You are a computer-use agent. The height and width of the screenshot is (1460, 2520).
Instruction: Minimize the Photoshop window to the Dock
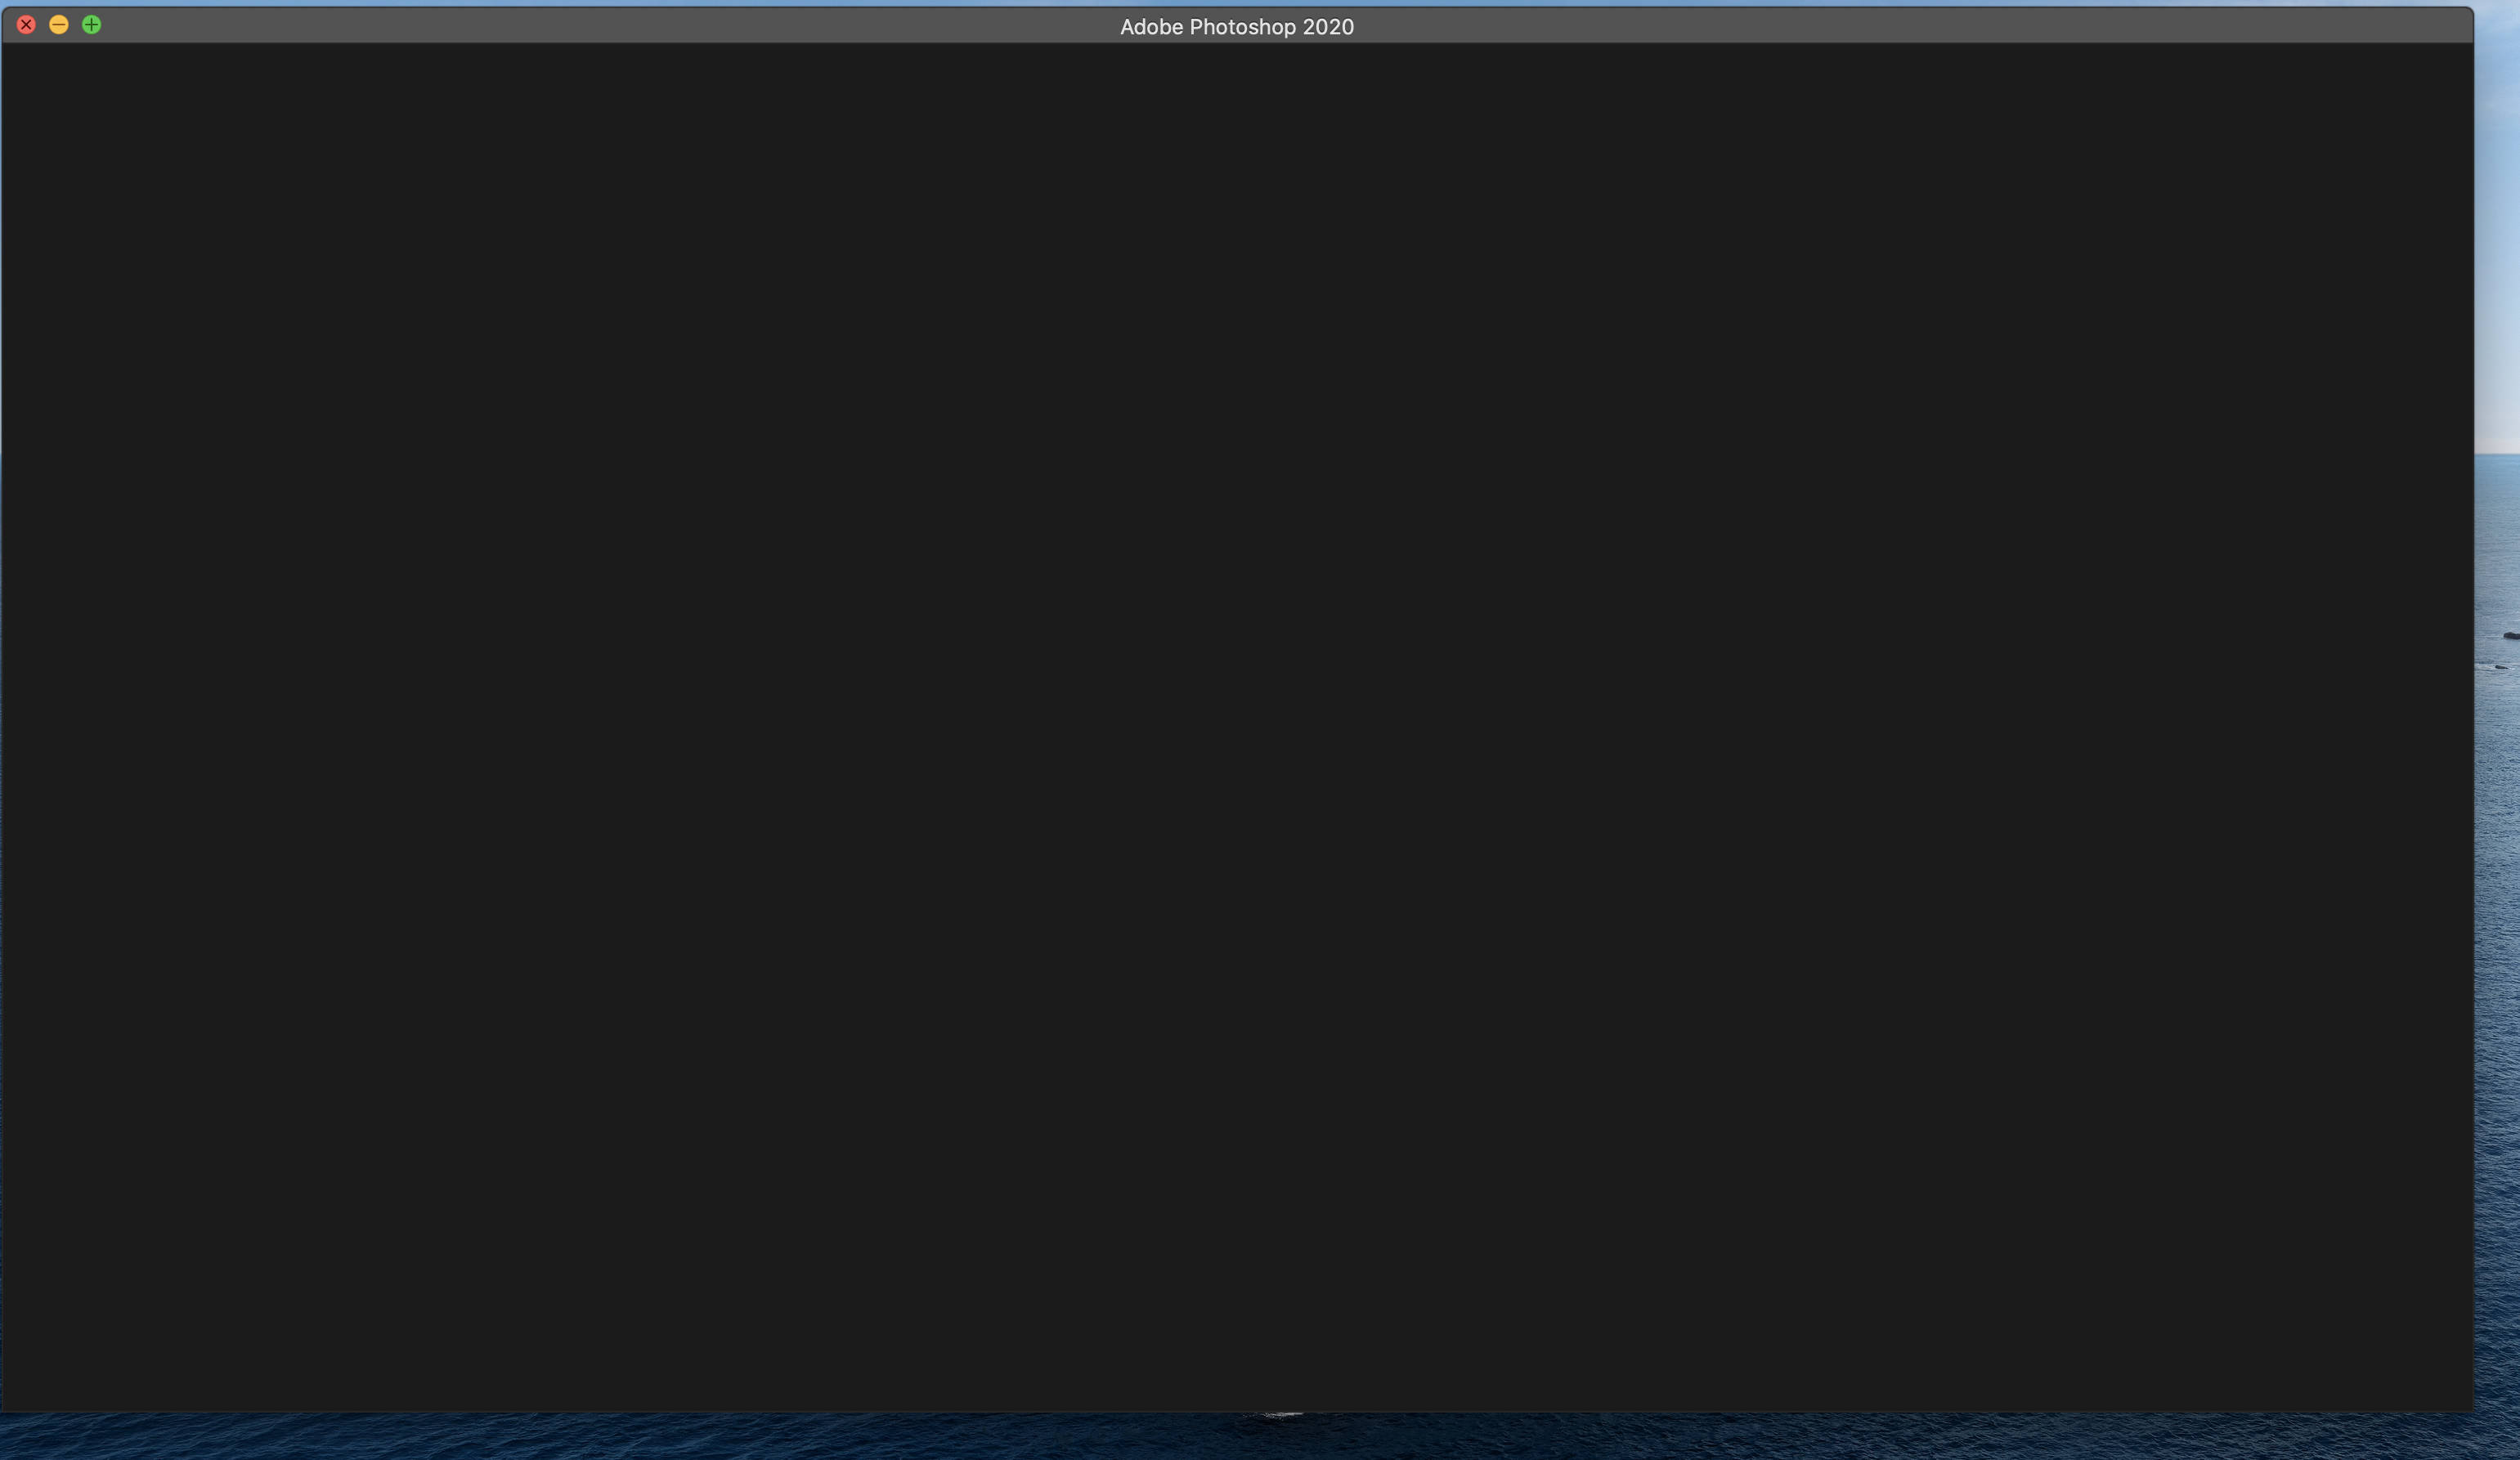(x=58, y=24)
